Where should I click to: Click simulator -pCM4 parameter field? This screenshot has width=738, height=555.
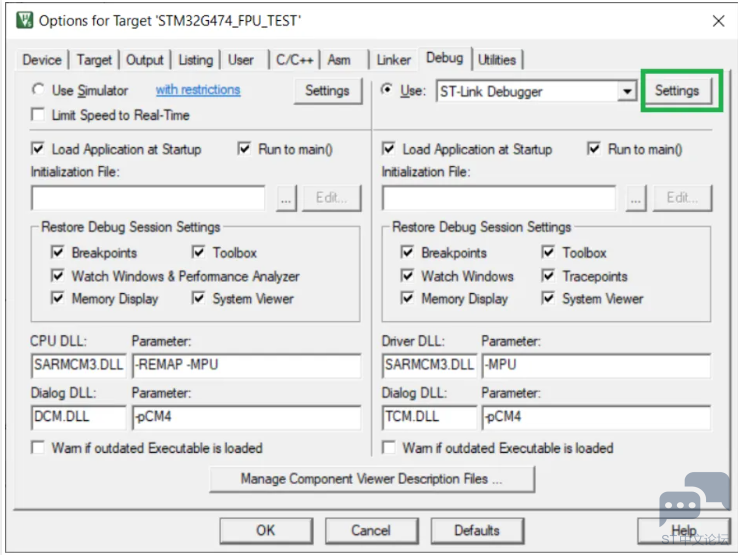[247, 418]
